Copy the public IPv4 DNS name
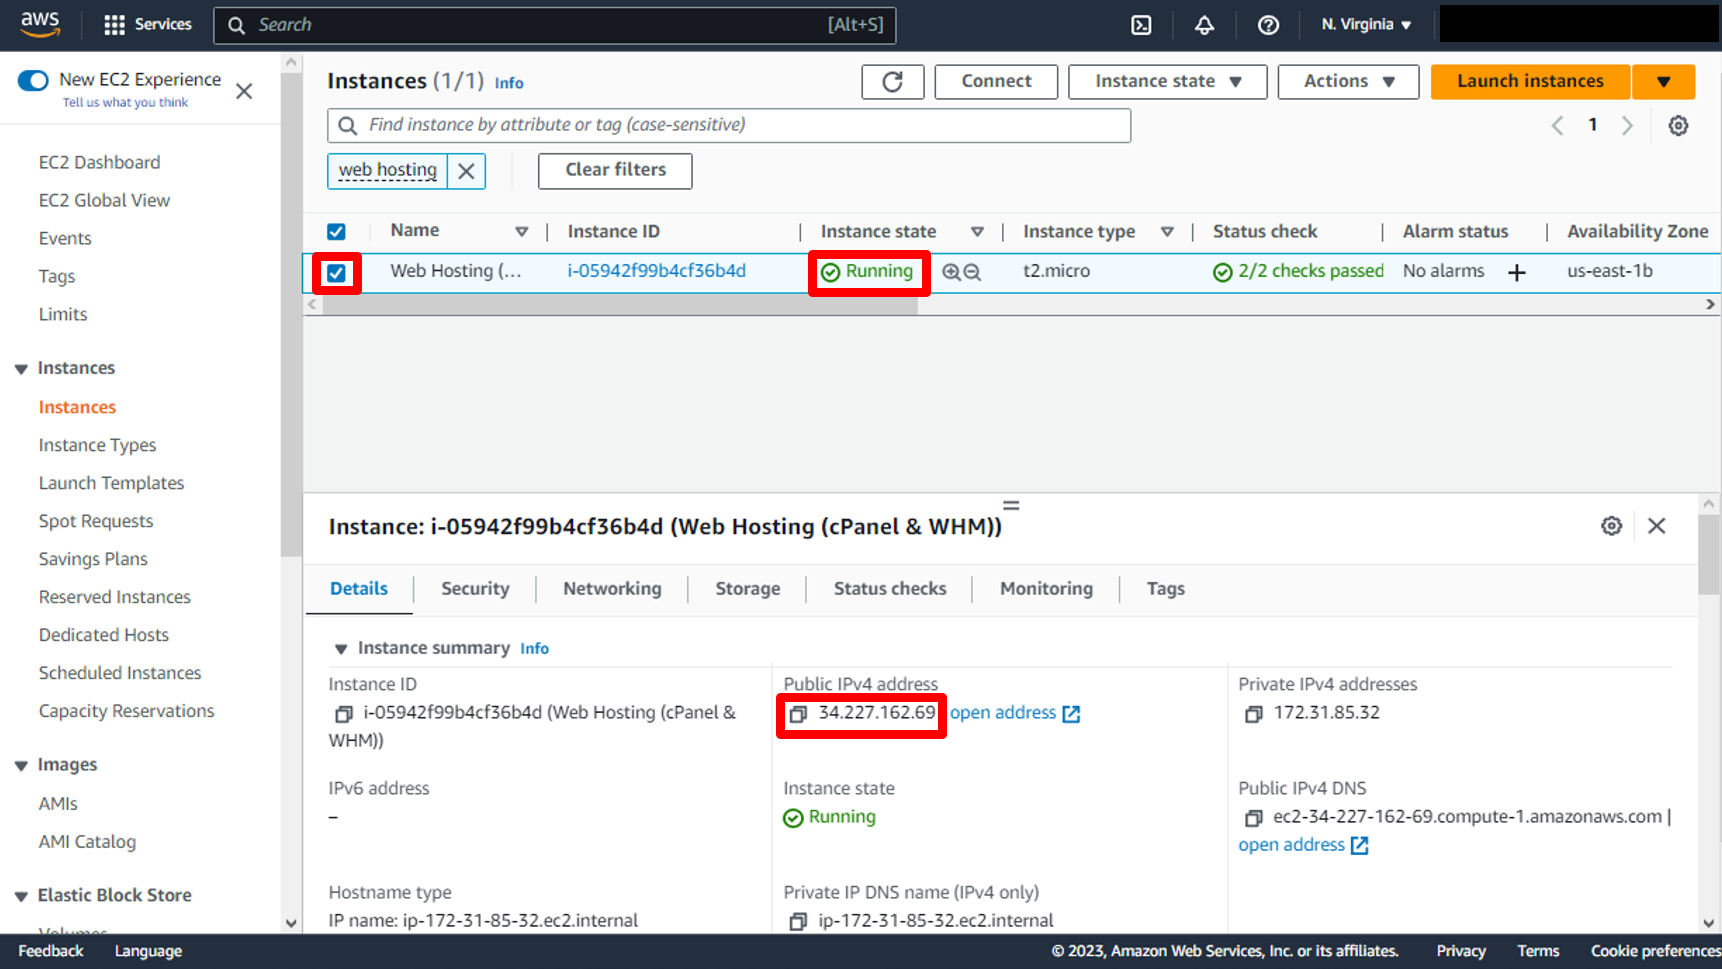 pyautogui.click(x=1253, y=818)
